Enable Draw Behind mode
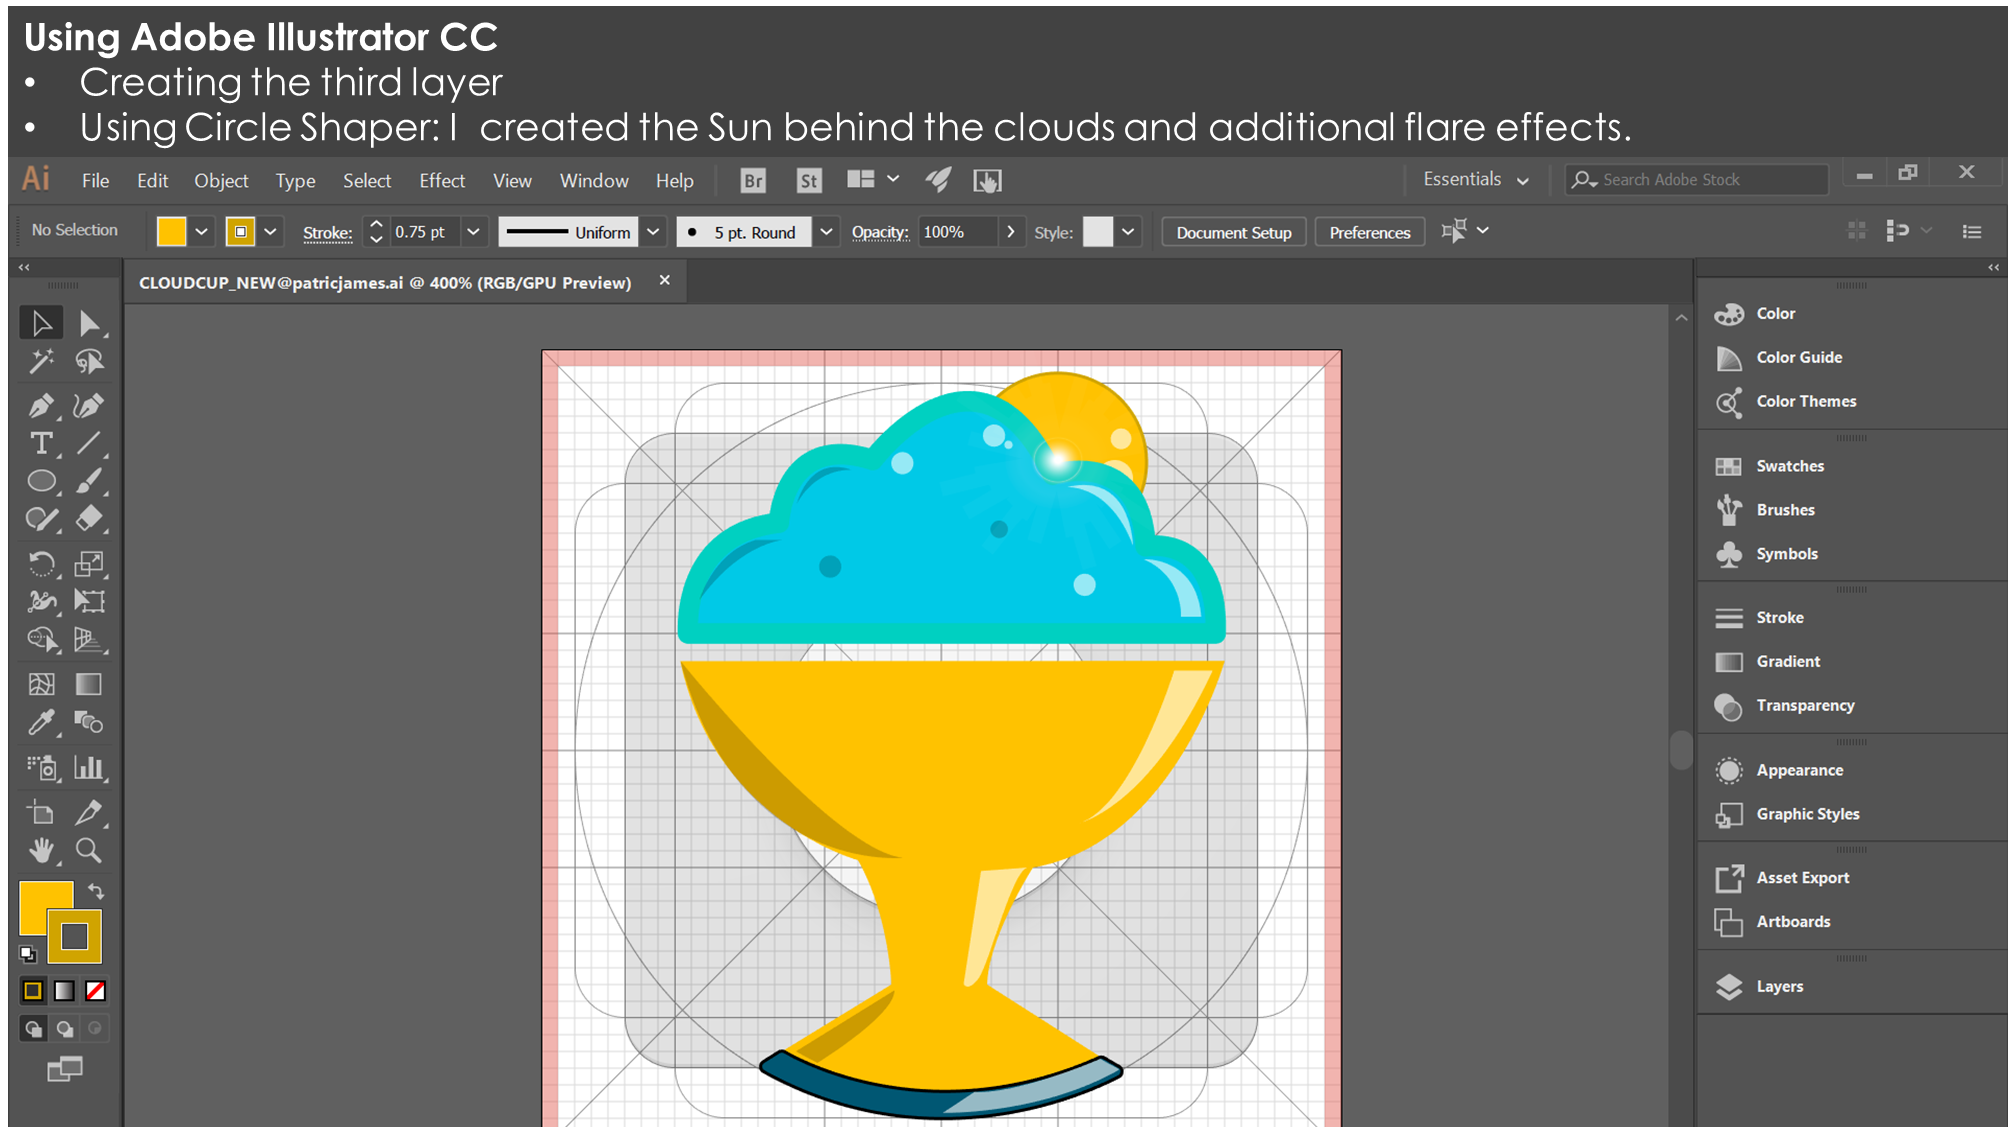Image resolution: width=2008 pixels, height=1127 pixels. pos(65,1028)
